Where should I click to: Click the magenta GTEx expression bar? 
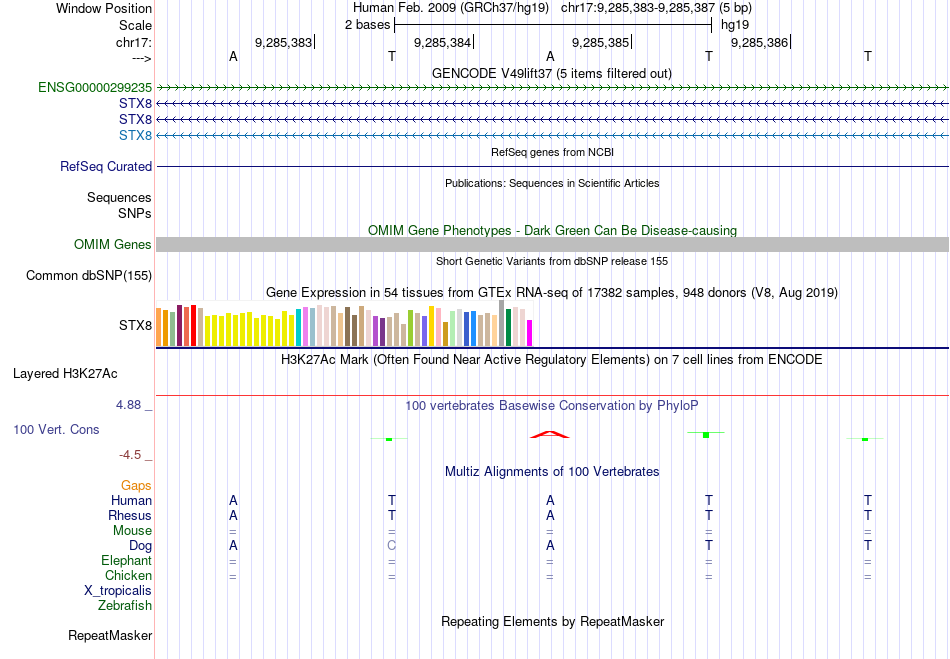tap(530, 333)
